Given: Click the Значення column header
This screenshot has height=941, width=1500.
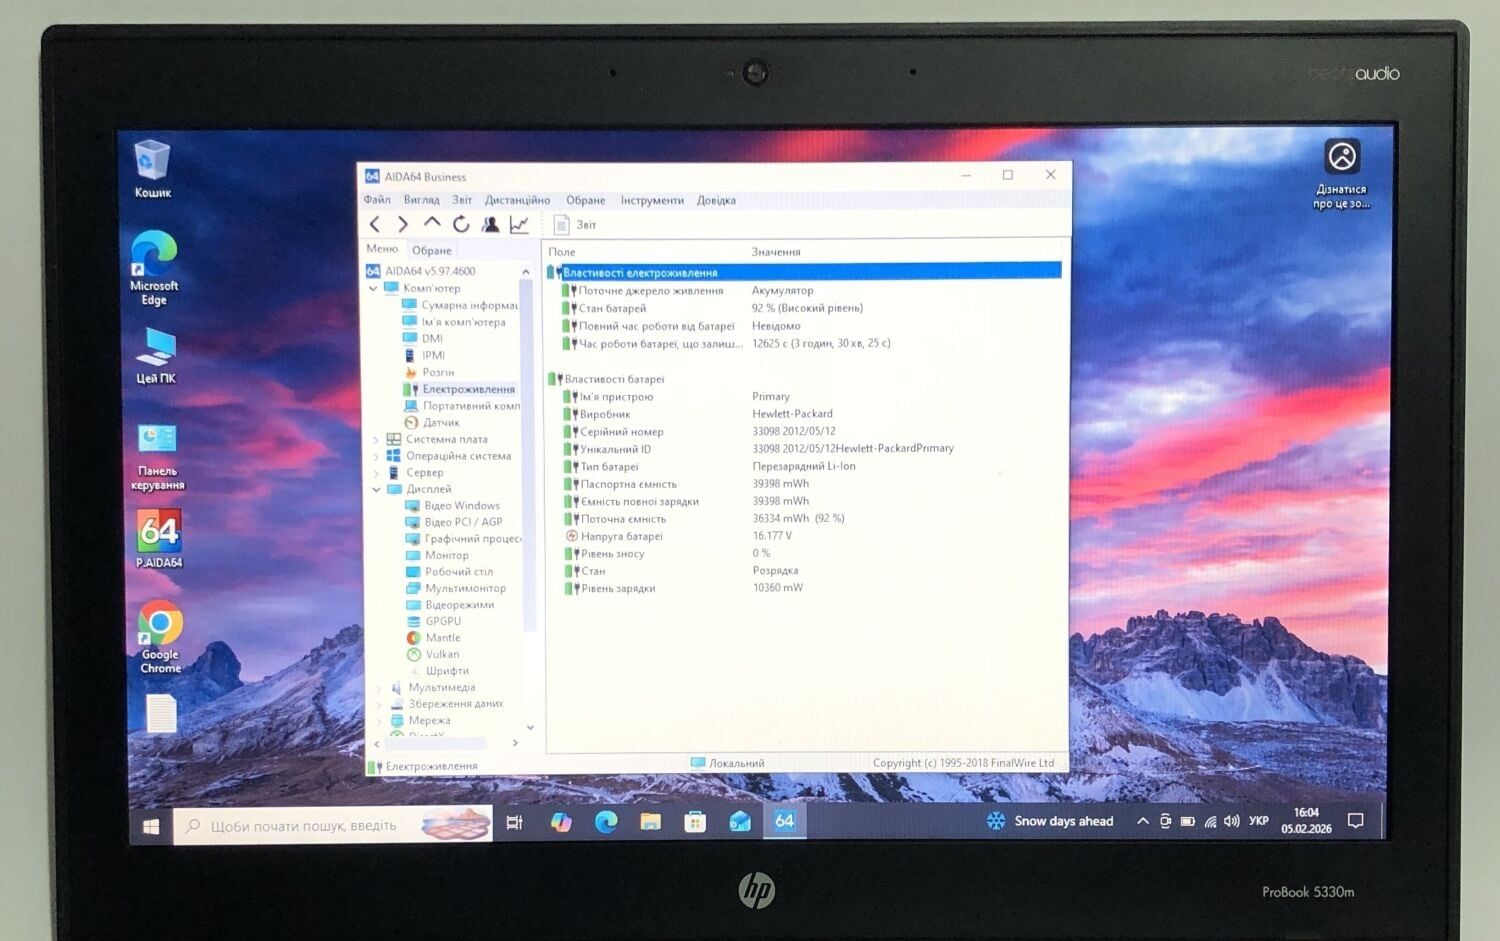Looking at the screenshot, I should click(x=776, y=252).
